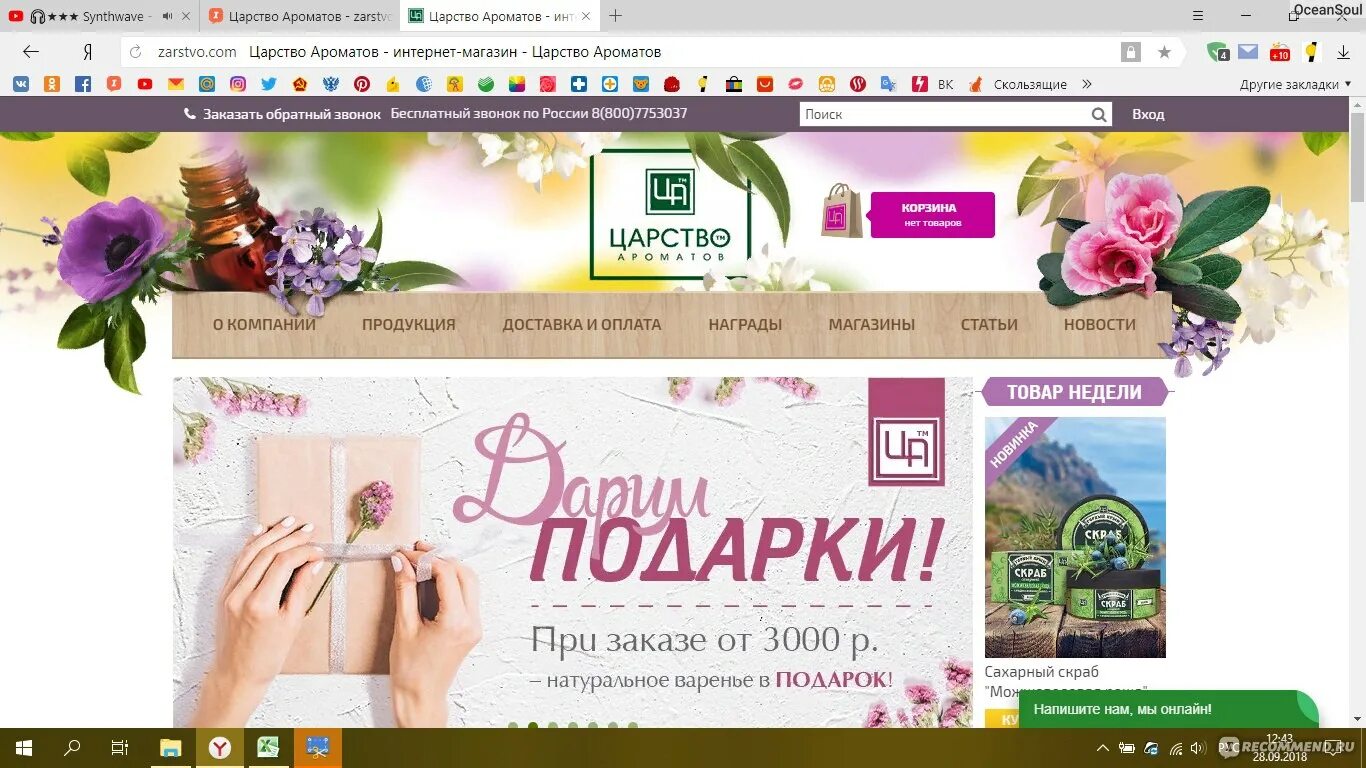Screen dimensions: 1366x768
Task: Open the browser hamburger menu
Action: pos(1199,16)
